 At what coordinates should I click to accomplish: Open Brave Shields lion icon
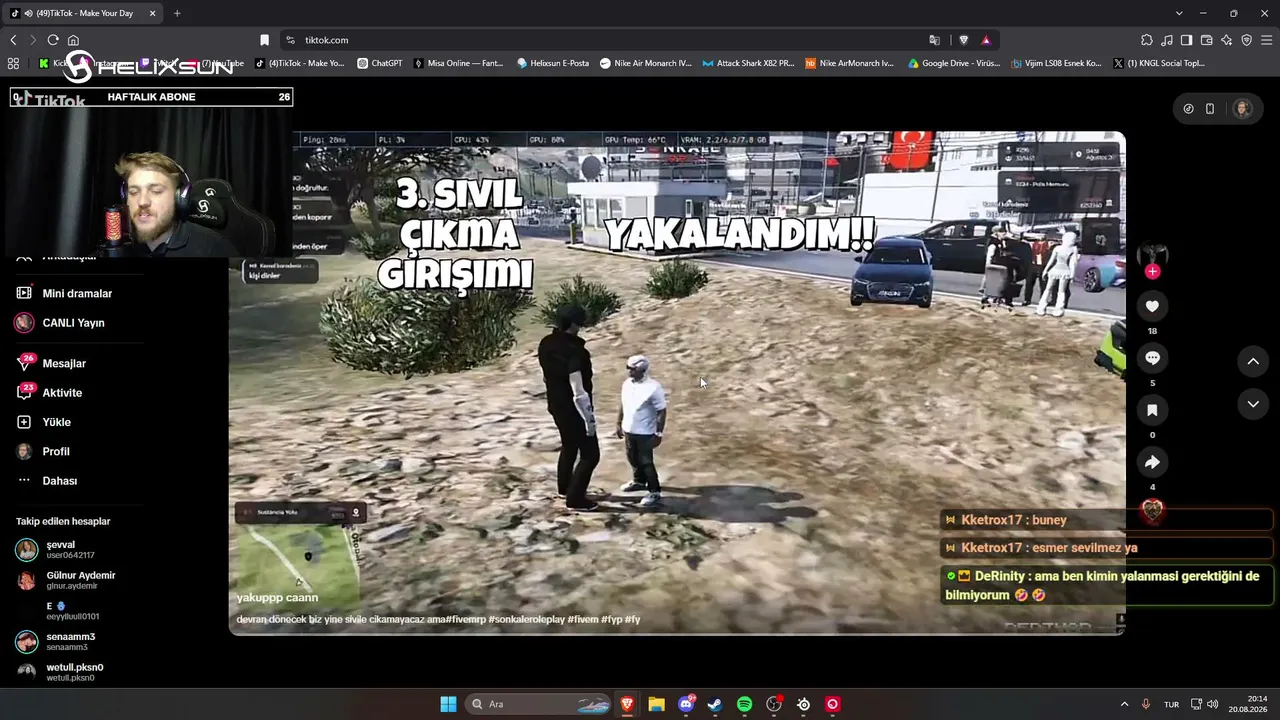pos(963,40)
